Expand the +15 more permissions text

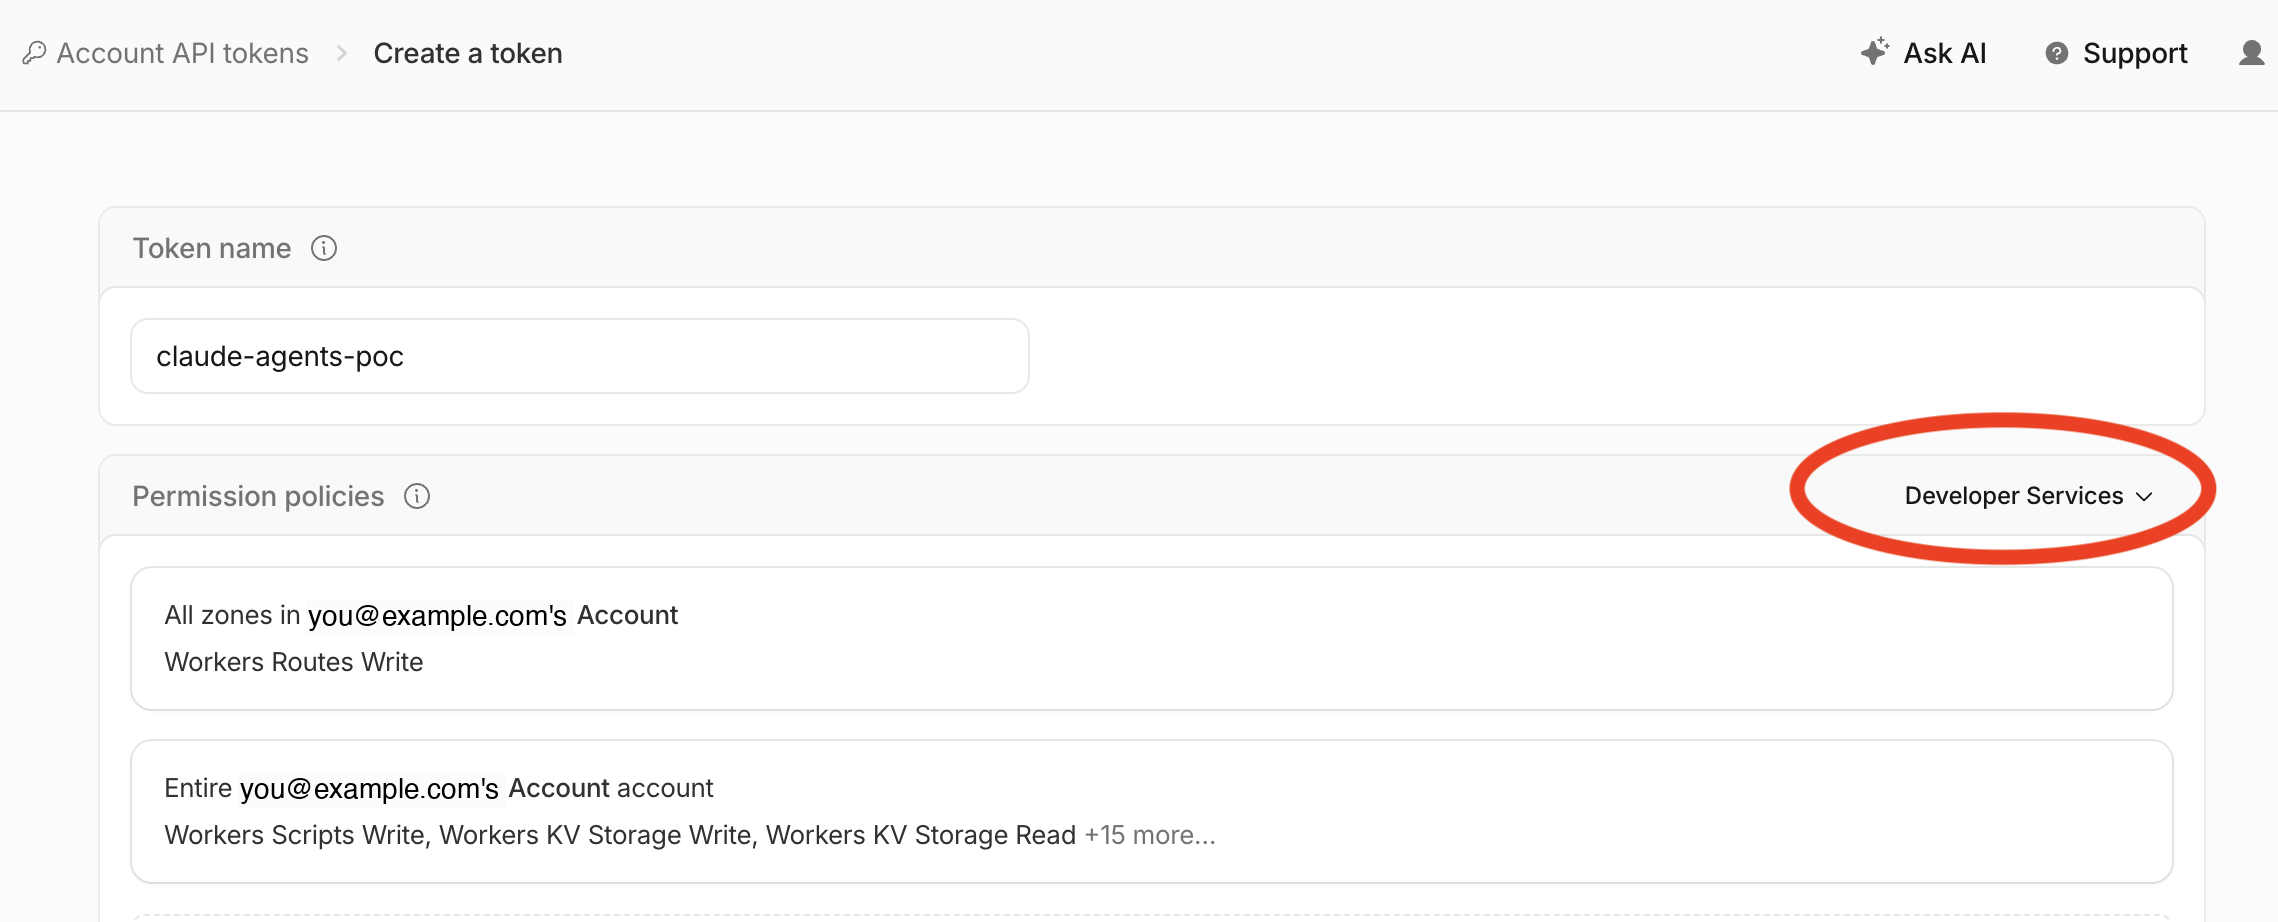[x=1150, y=835]
